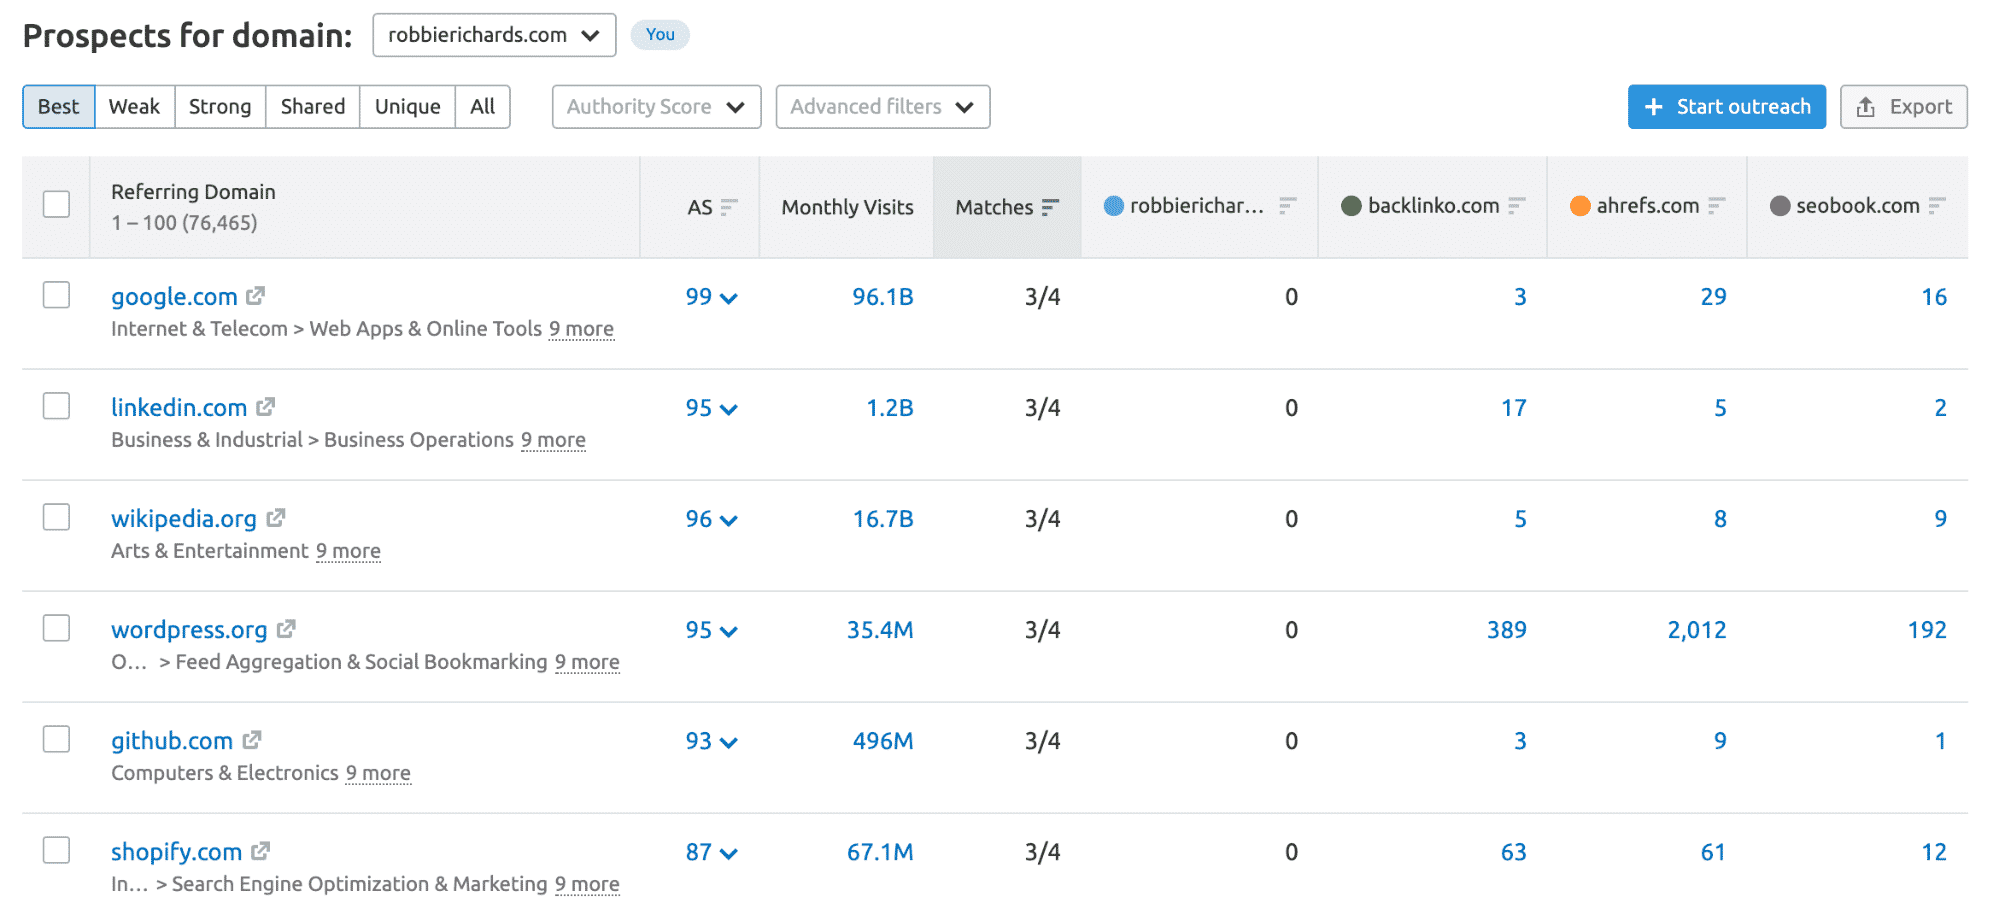Screen dimensions: 1999x923
Task: Open wikipedia.org in new tab icon
Action: click(x=276, y=518)
